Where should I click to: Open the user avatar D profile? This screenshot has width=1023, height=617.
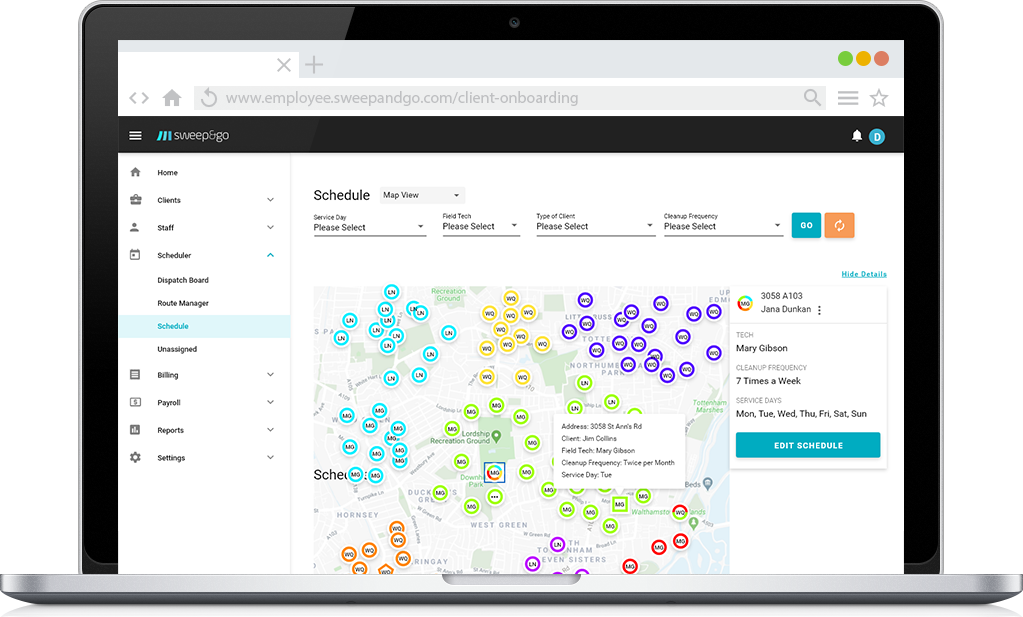point(877,136)
